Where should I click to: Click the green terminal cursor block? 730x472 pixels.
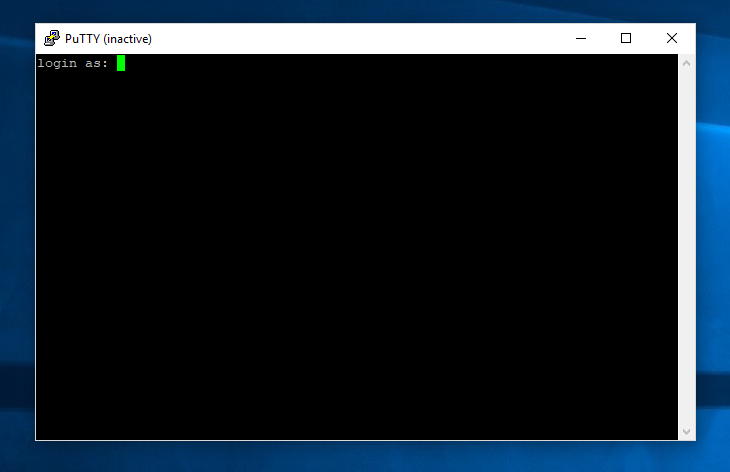pos(121,63)
